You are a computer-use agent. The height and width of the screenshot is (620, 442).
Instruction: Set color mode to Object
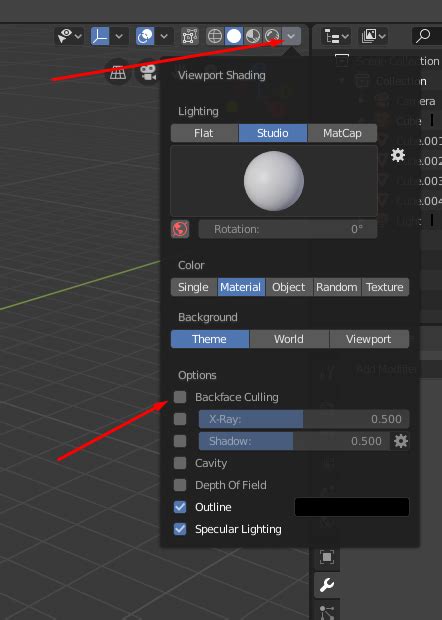point(289,287)
